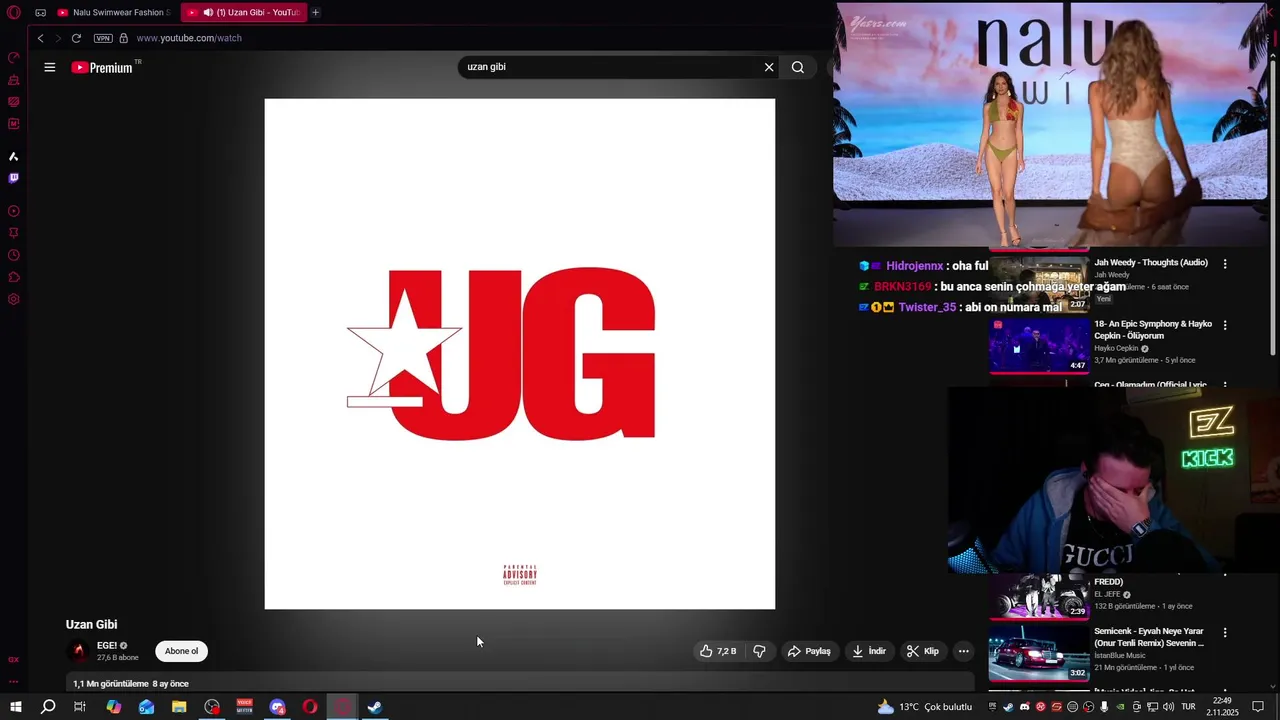The height and width of the screenshot is (720, 1280).
Task: Open options for Semicenk Eyvah Neye Yarar
Action: 1225,633
